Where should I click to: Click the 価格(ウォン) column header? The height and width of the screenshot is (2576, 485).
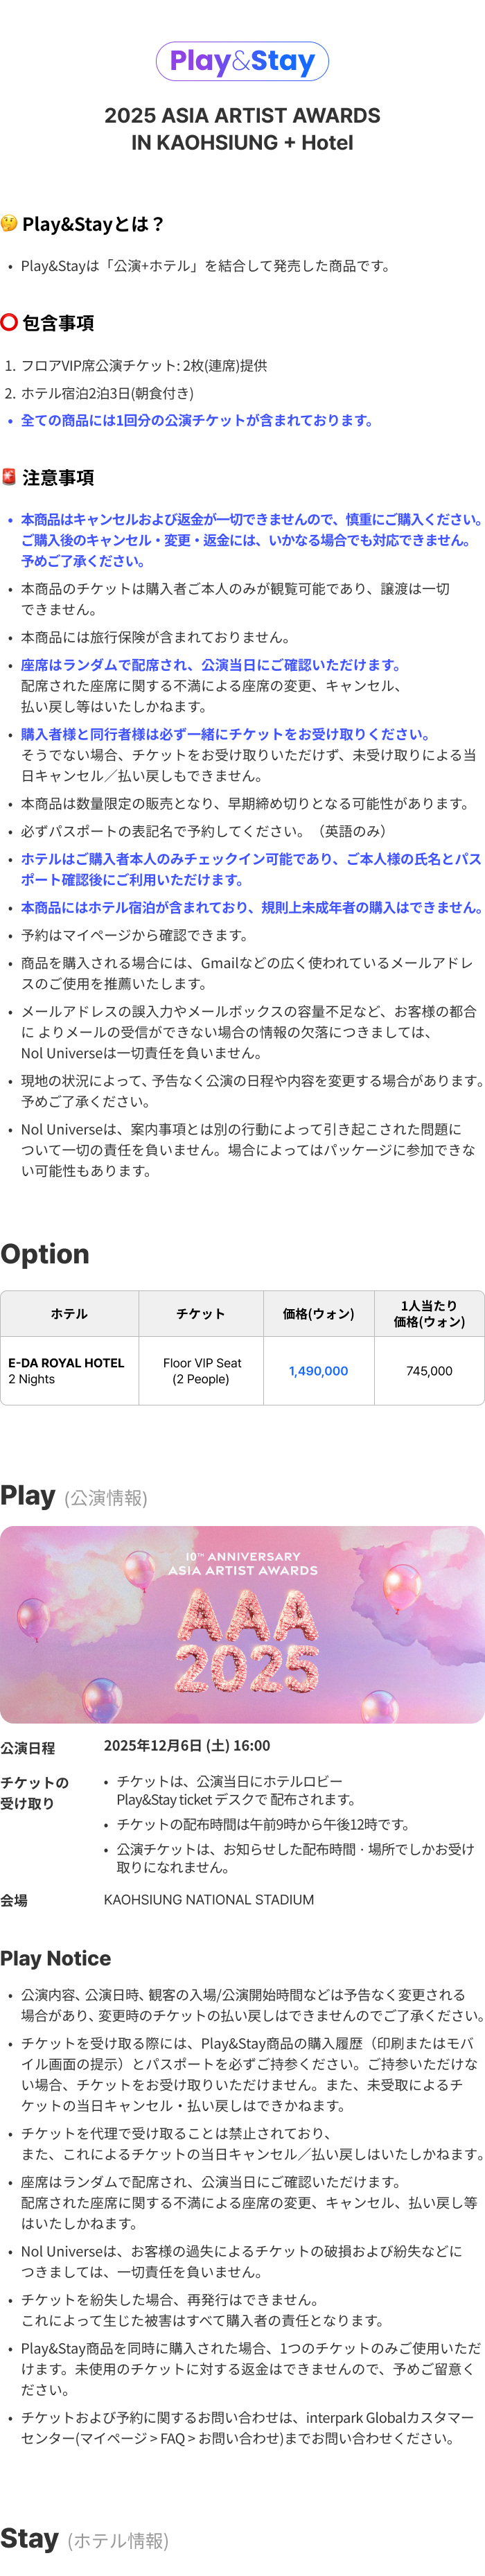(x=318, y=1314)
